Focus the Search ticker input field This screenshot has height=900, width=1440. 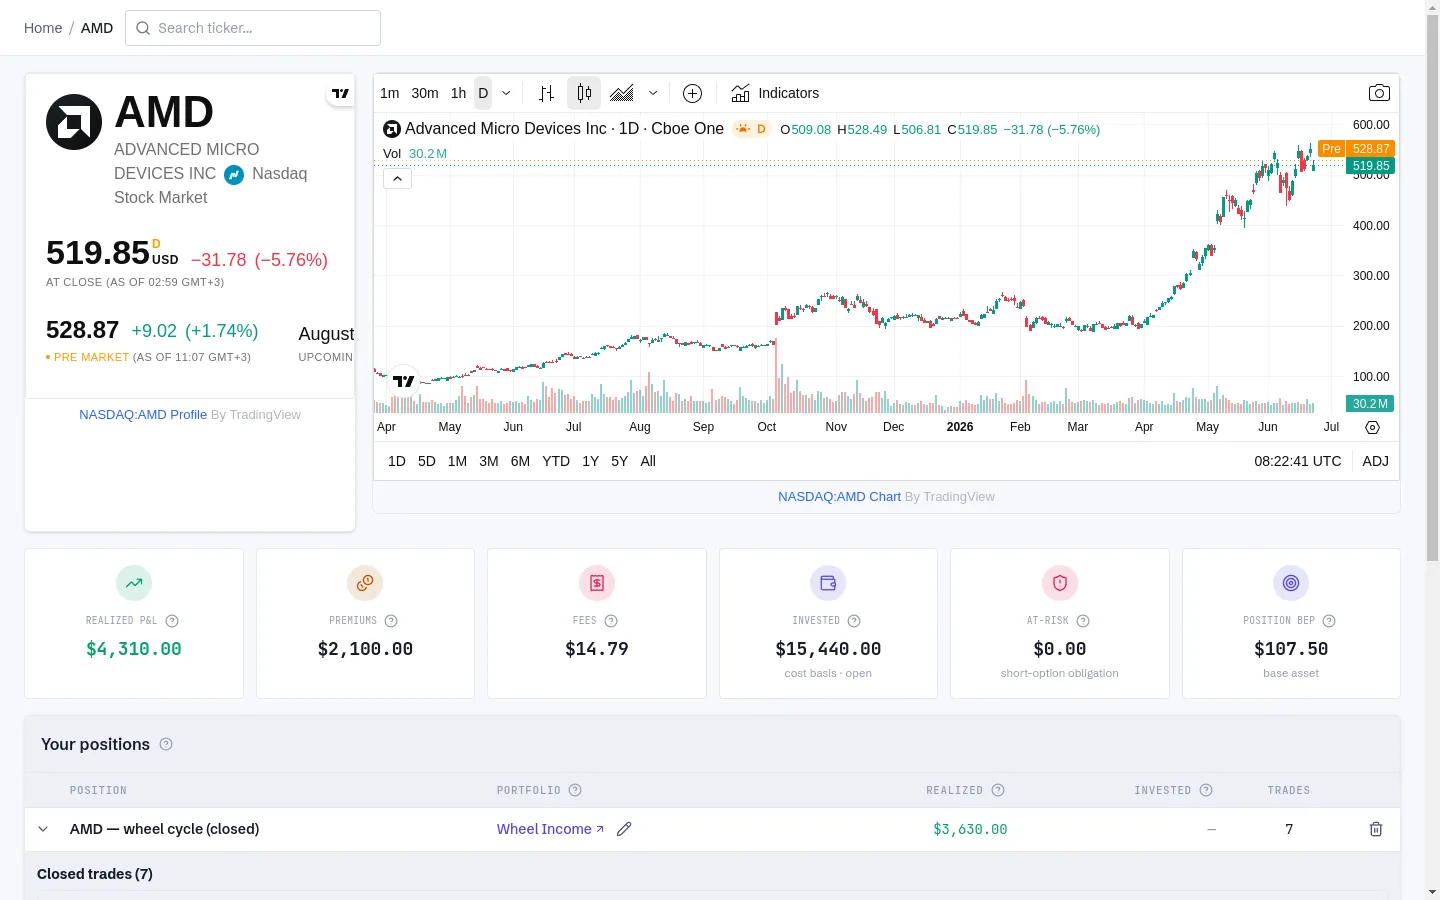(x=253, y=28)
